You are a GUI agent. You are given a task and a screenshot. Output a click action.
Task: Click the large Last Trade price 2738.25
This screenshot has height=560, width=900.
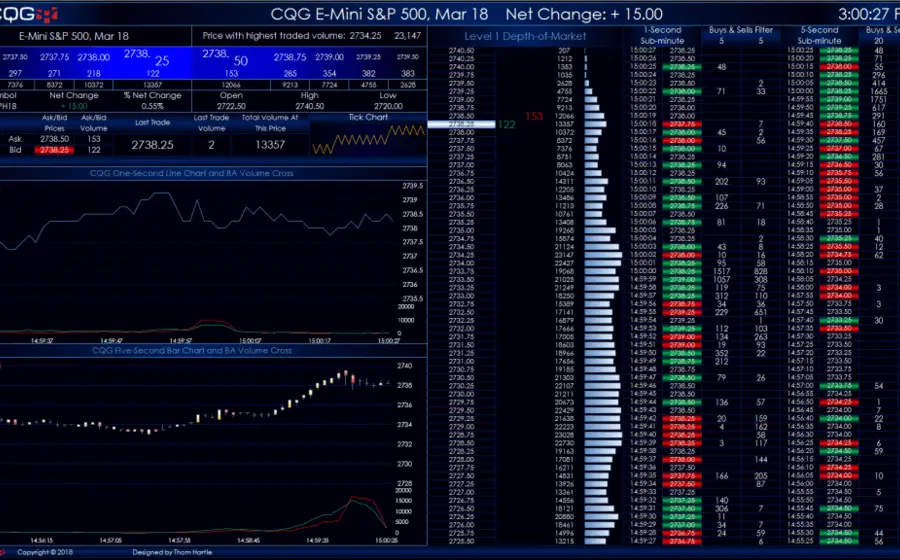[152, 145]
